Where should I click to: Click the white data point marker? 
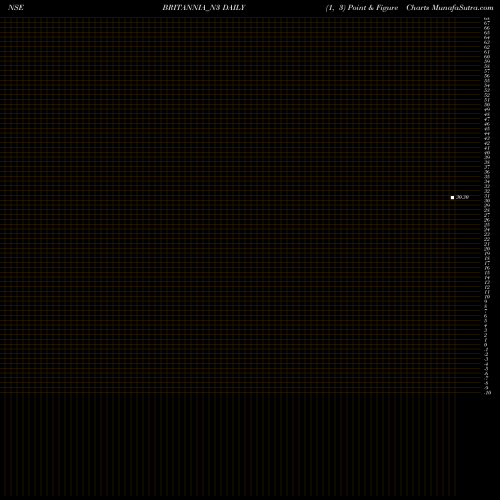pyautogui.click(x=452, y=197)
